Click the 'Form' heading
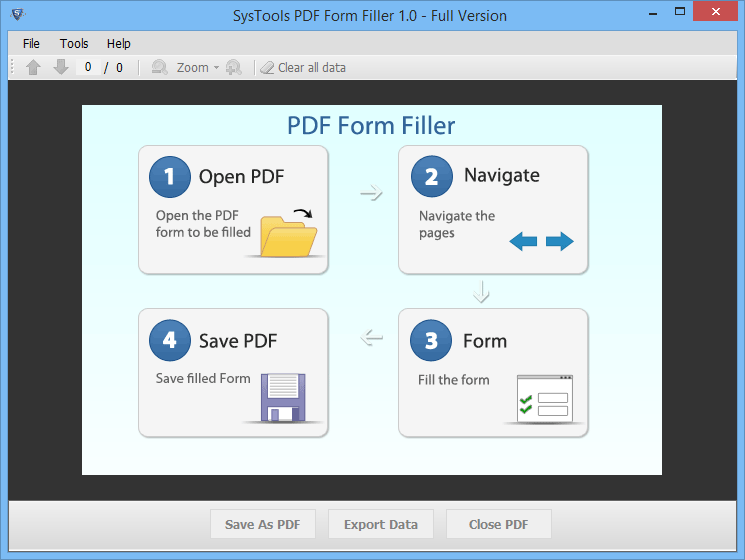 [x=485, y=341]
